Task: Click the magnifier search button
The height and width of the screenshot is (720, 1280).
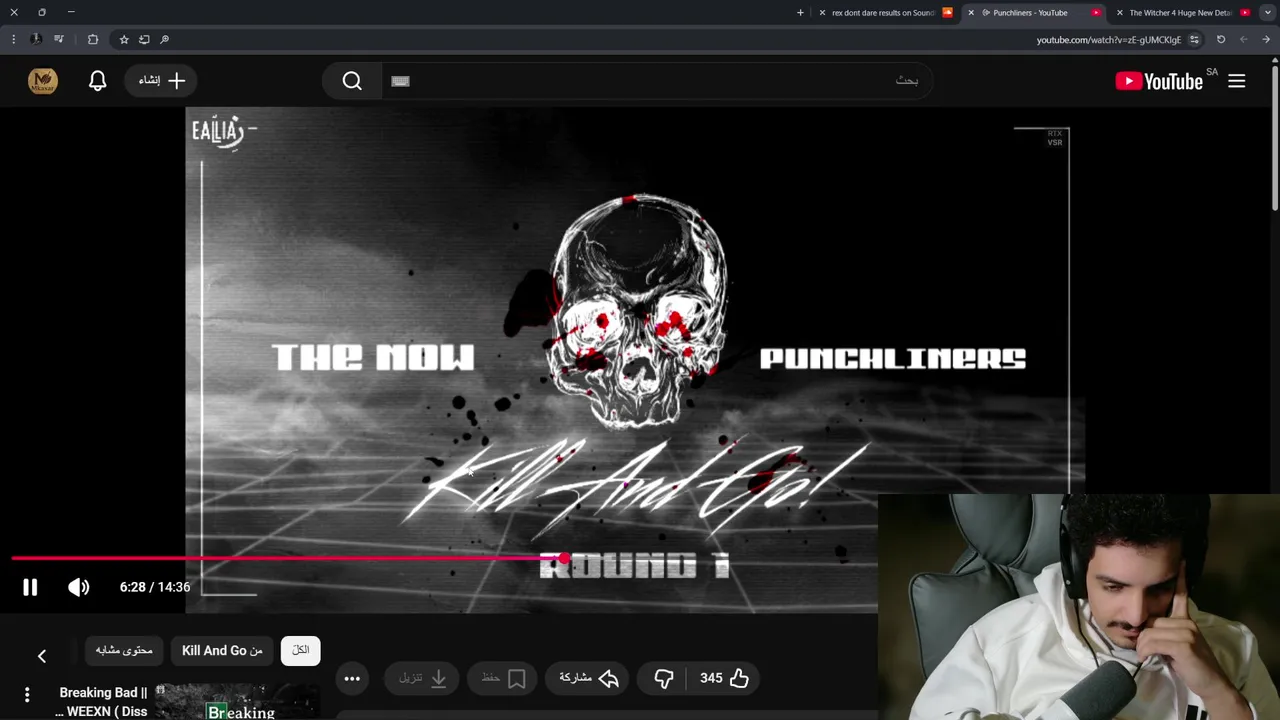Action: click(x=352, y=81)
